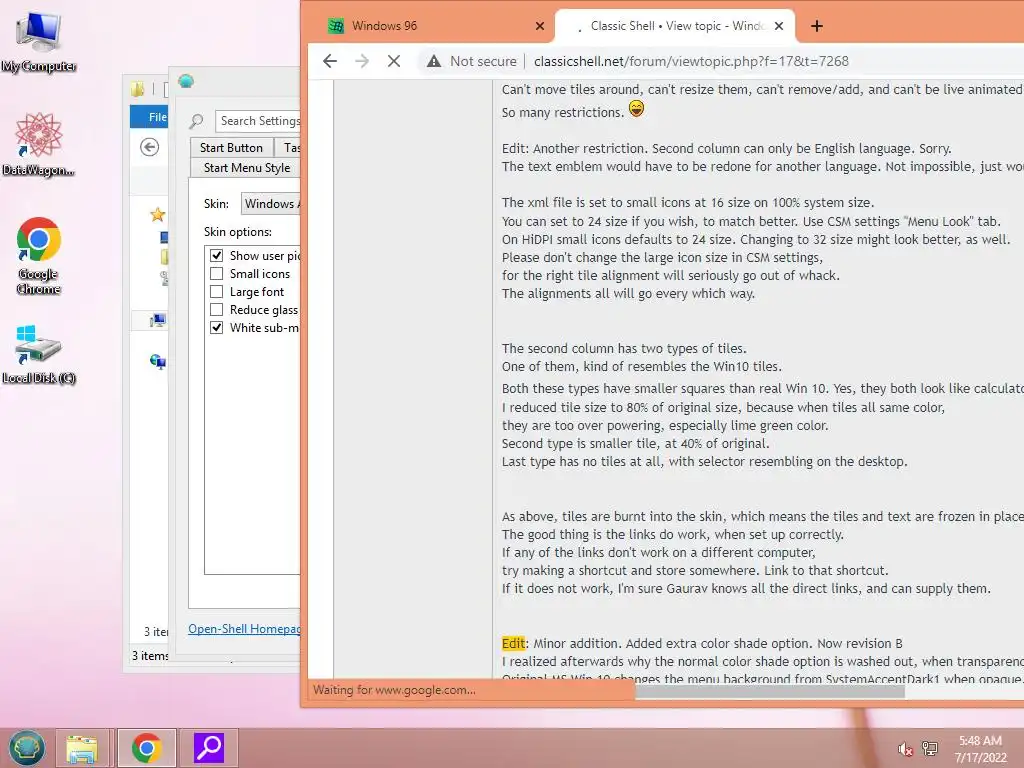Open the My Computer desktop icon
The height and width of the screenshot is (768, 1024).
click(x=39, y=42)
